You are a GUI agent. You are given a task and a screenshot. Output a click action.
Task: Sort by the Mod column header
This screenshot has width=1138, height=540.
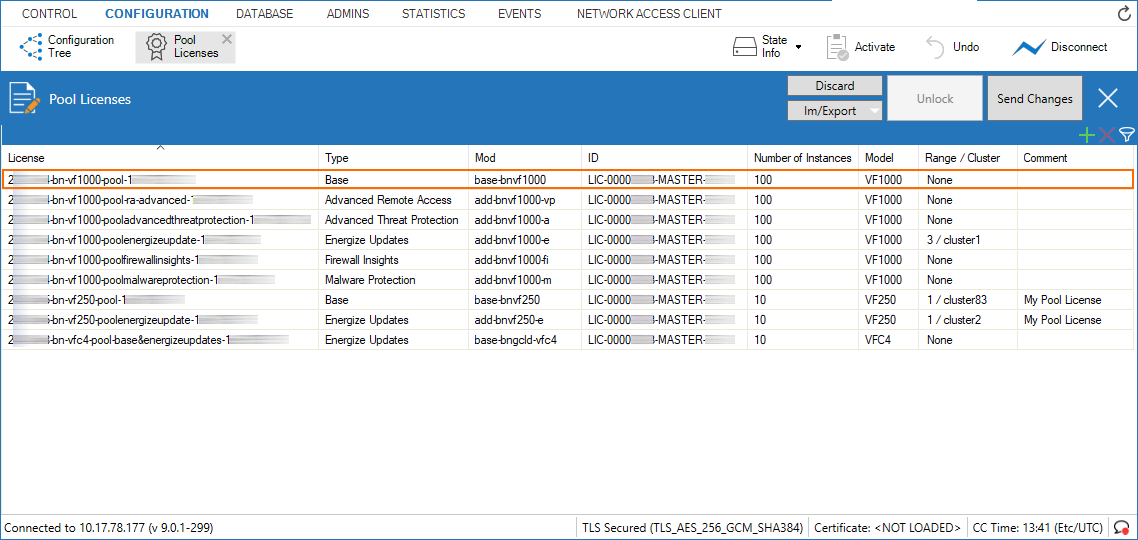pos(525,158)
